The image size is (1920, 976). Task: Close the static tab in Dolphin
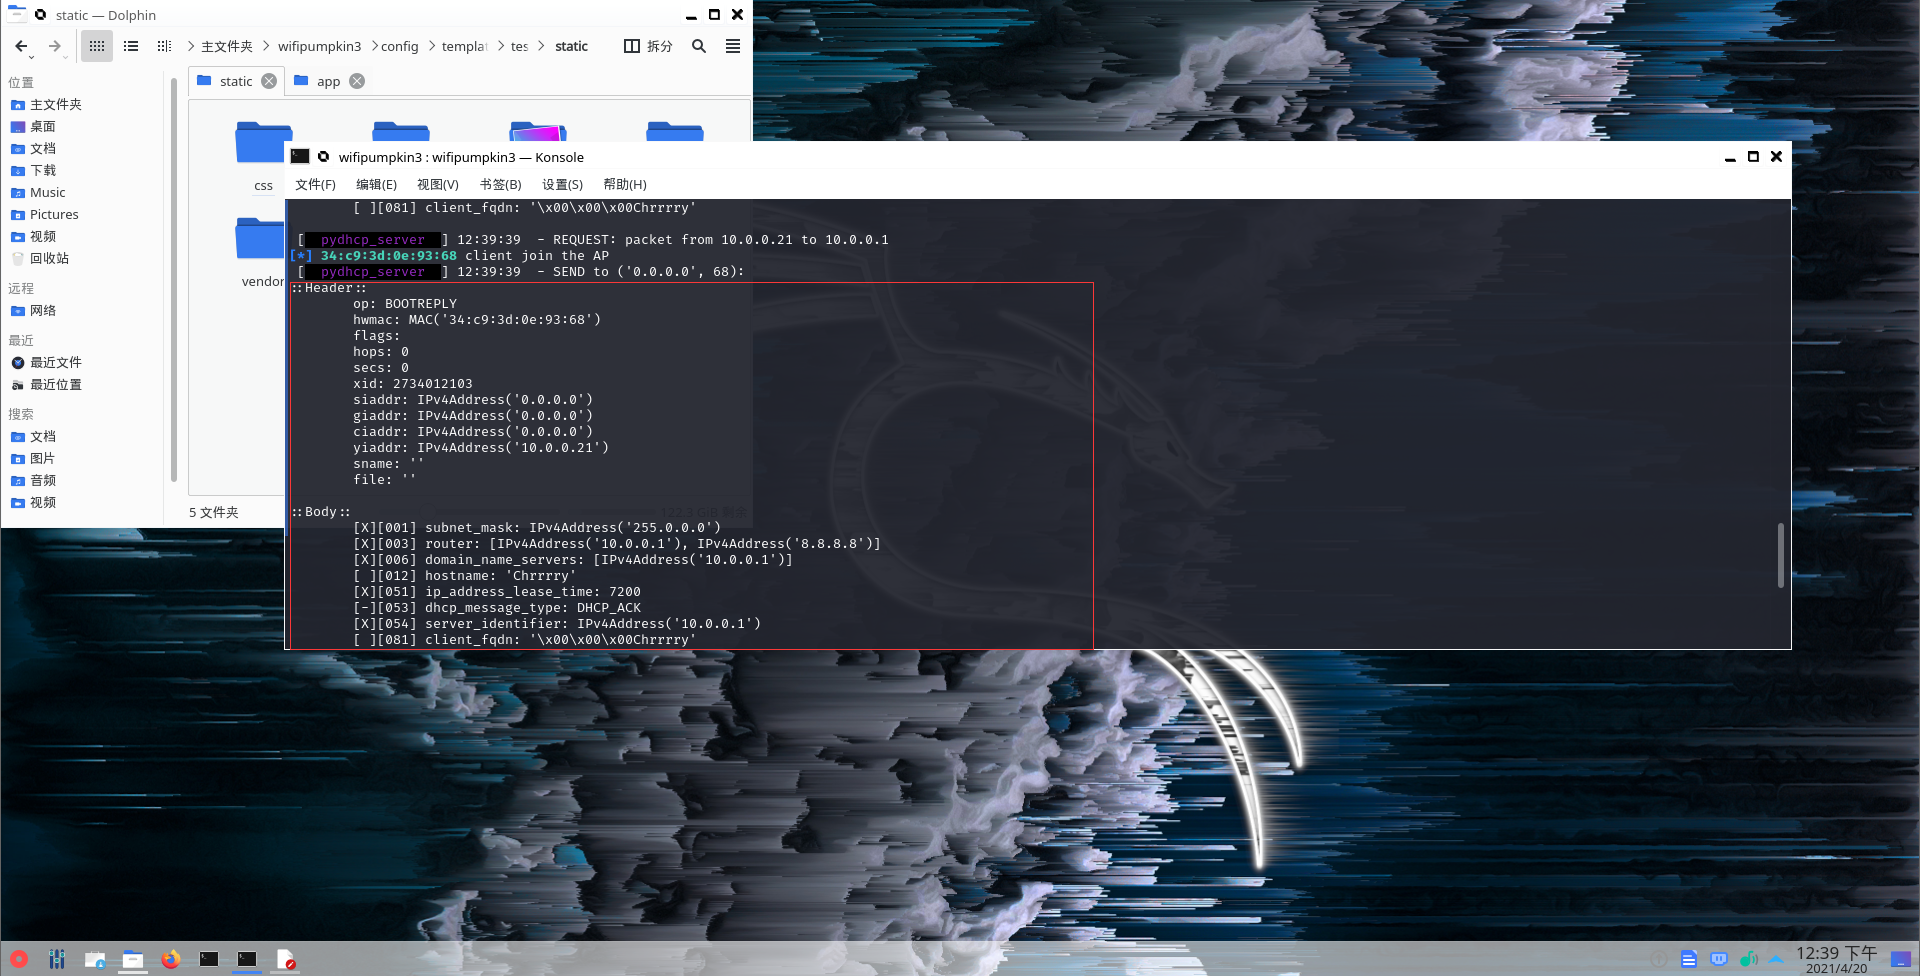point(269,81)
